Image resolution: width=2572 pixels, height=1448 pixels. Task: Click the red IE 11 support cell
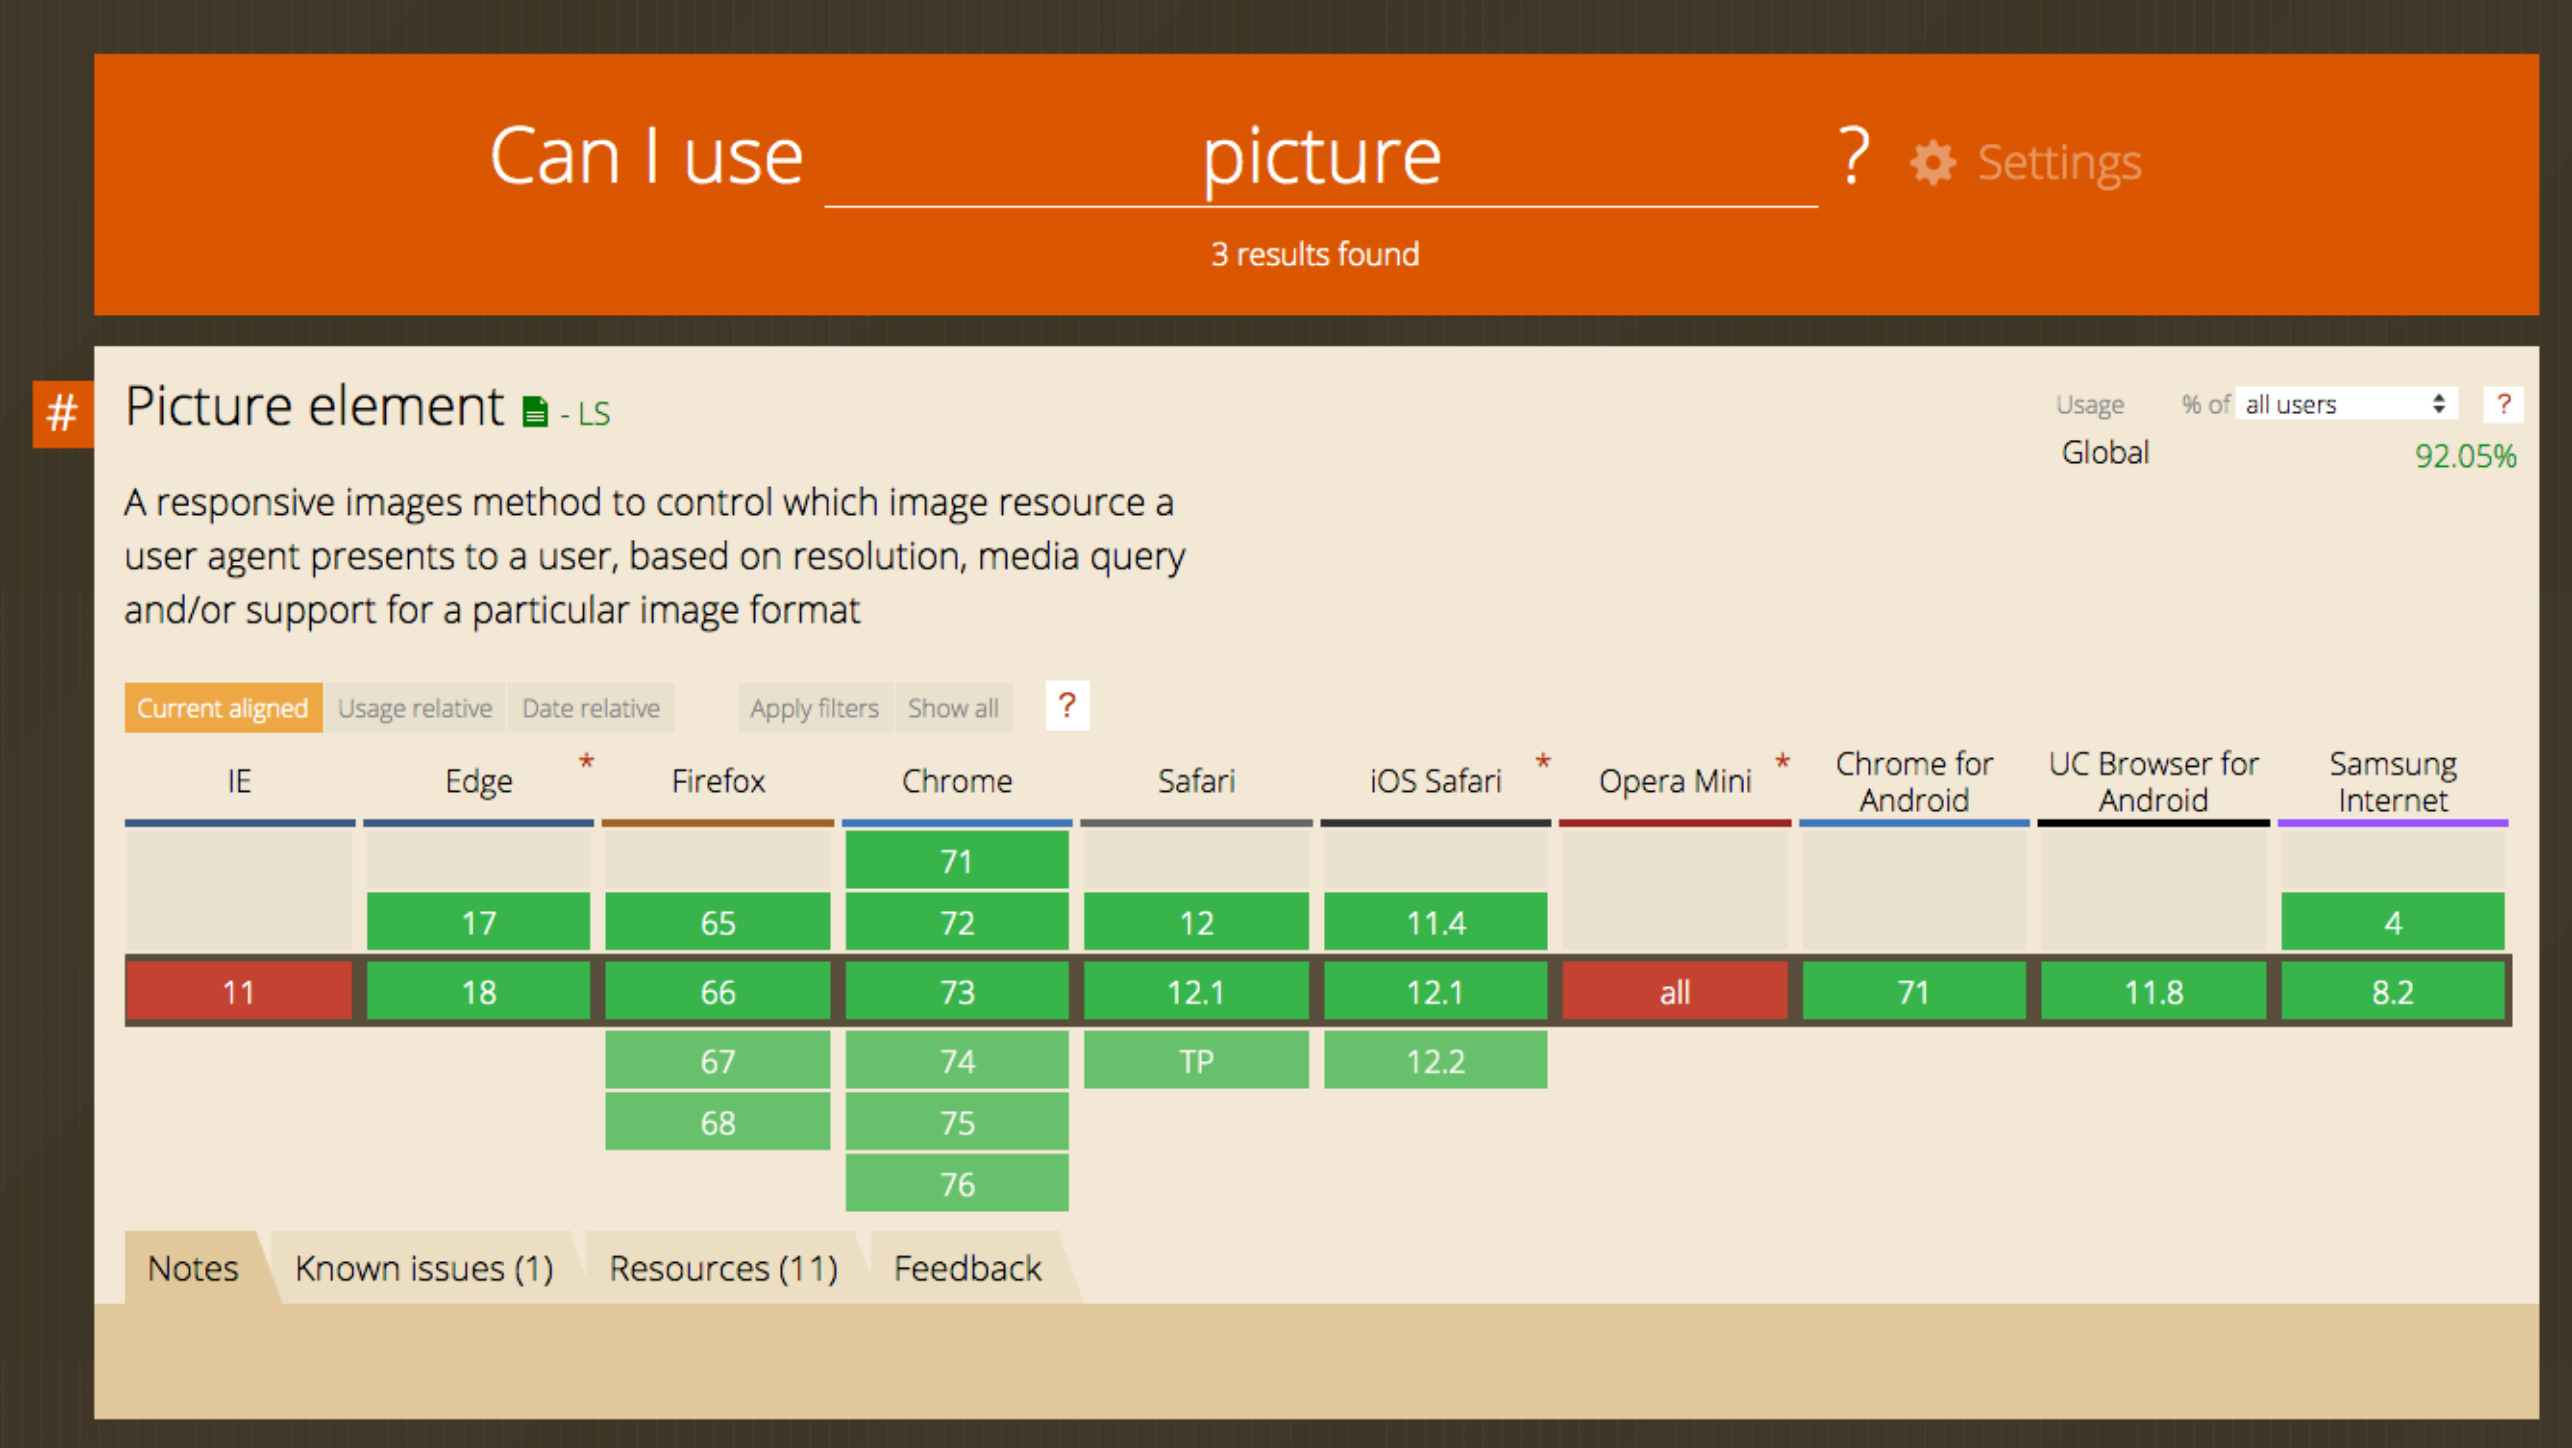[238, 992]
